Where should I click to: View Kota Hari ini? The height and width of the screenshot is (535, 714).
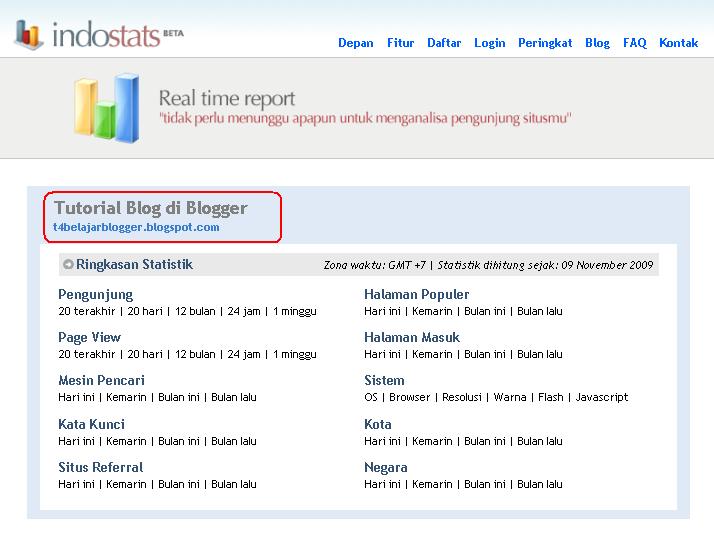tap(382, 441)
